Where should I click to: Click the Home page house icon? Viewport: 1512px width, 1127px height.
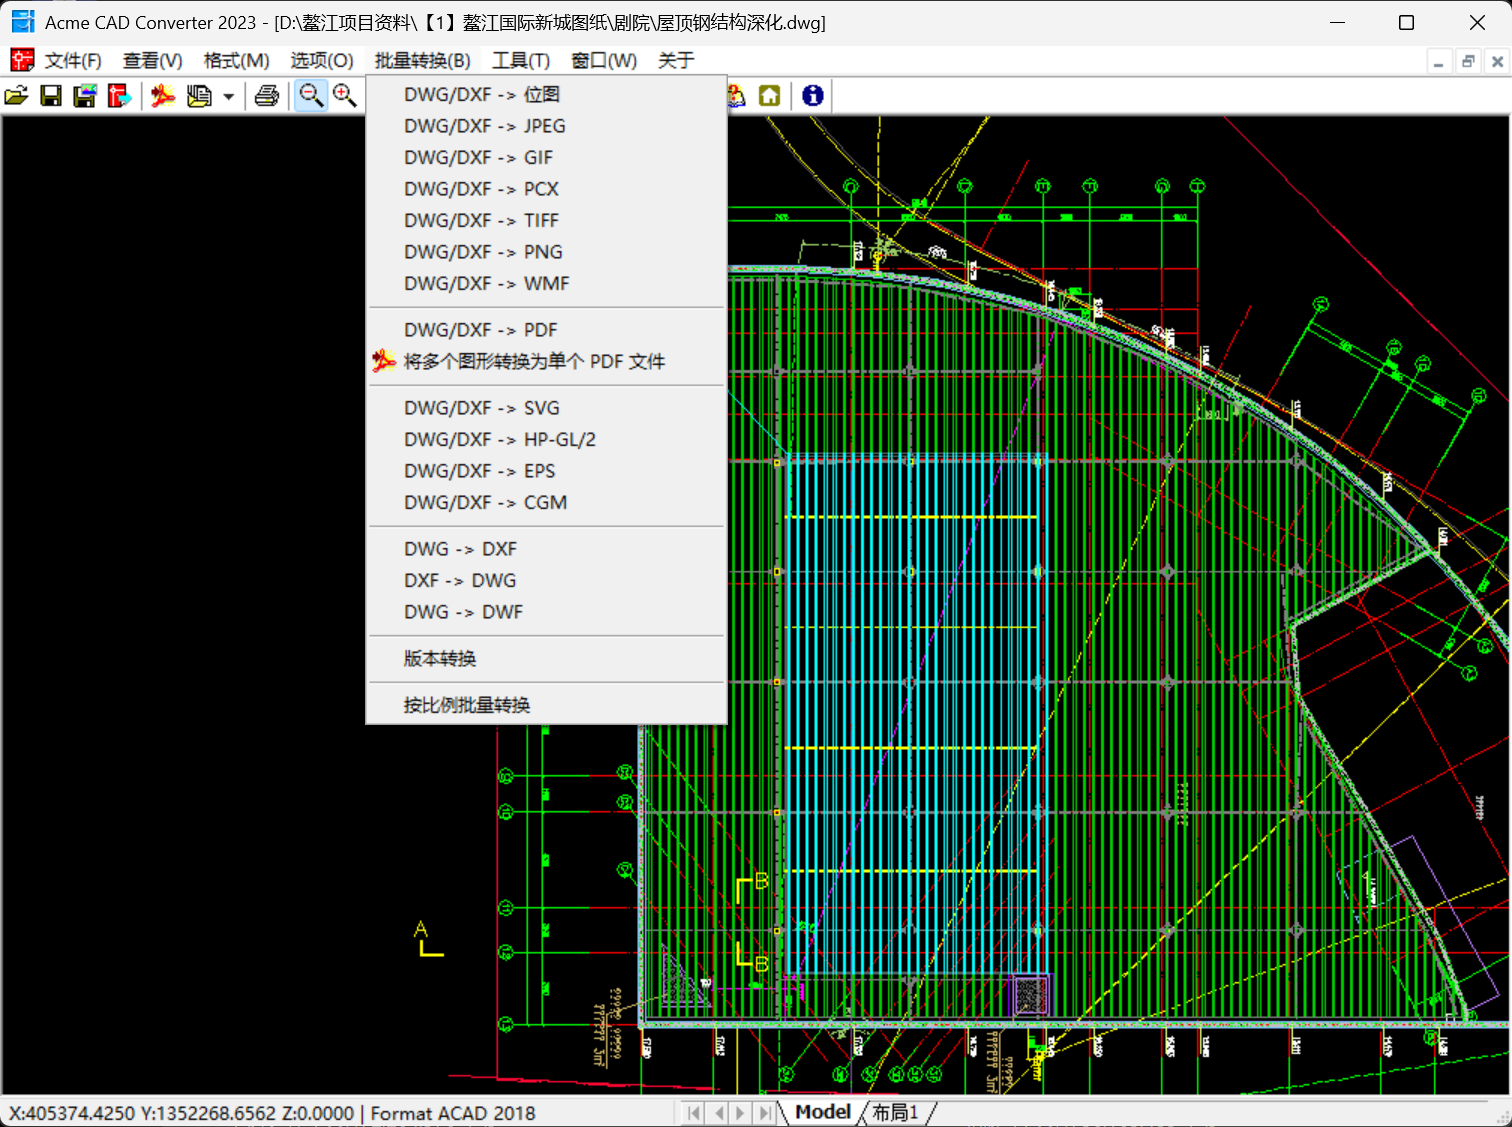769,96
